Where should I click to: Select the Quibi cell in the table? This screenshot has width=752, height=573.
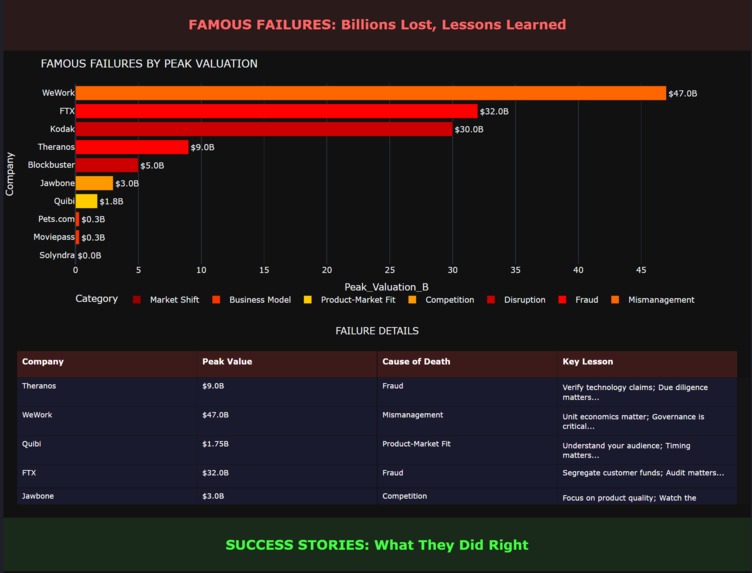pos(107,450)
